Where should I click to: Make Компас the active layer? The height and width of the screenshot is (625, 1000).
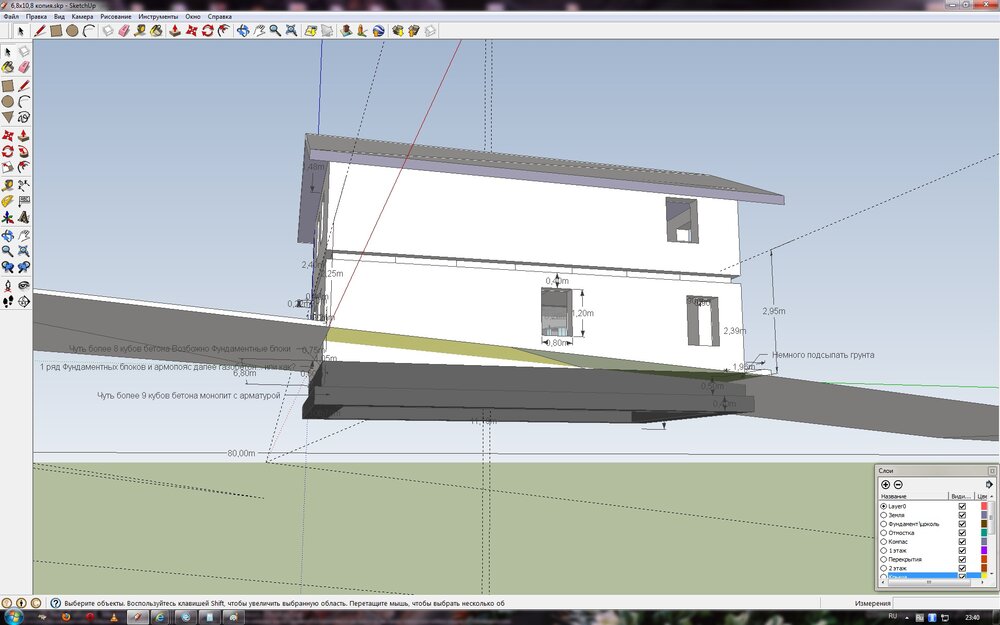884,541
